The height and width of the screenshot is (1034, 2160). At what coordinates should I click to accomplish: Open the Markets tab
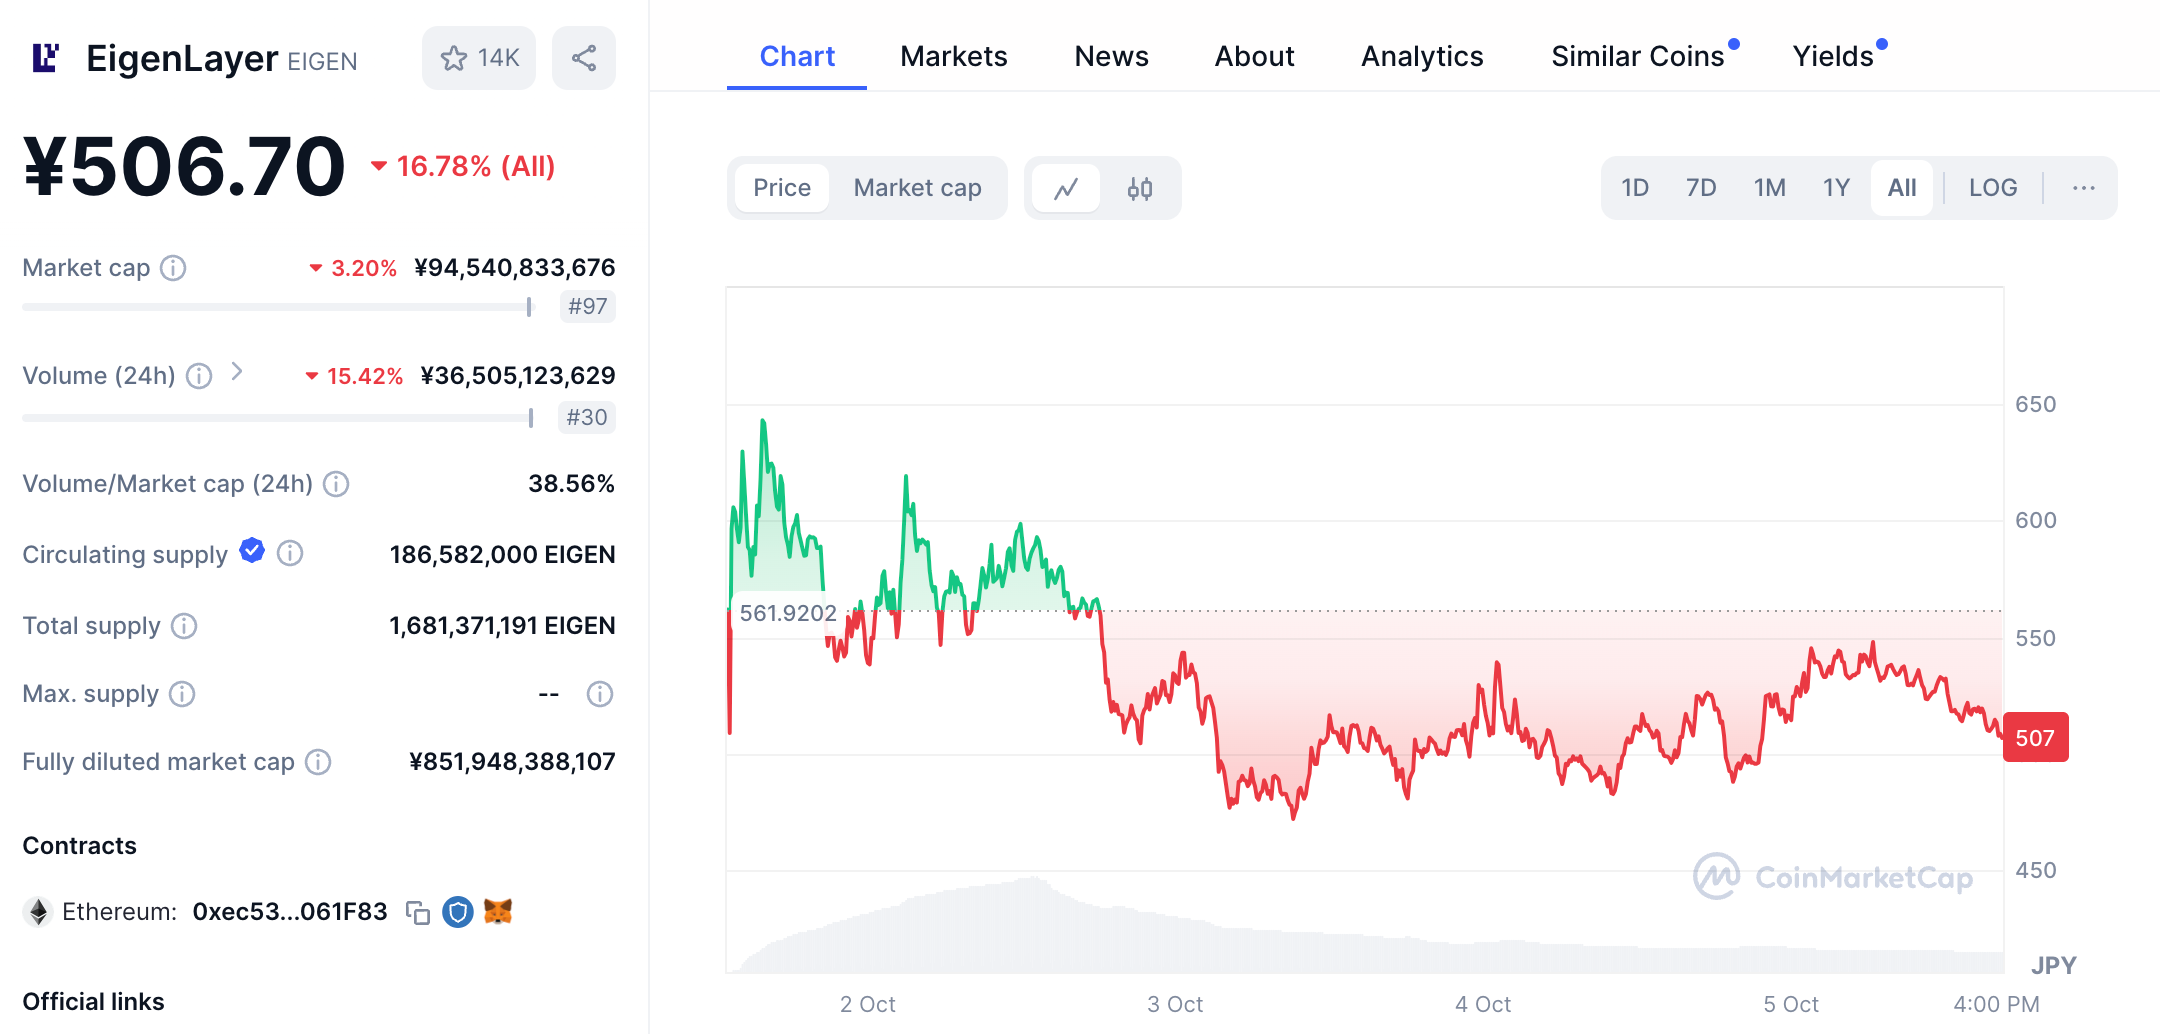pos(953,57)
